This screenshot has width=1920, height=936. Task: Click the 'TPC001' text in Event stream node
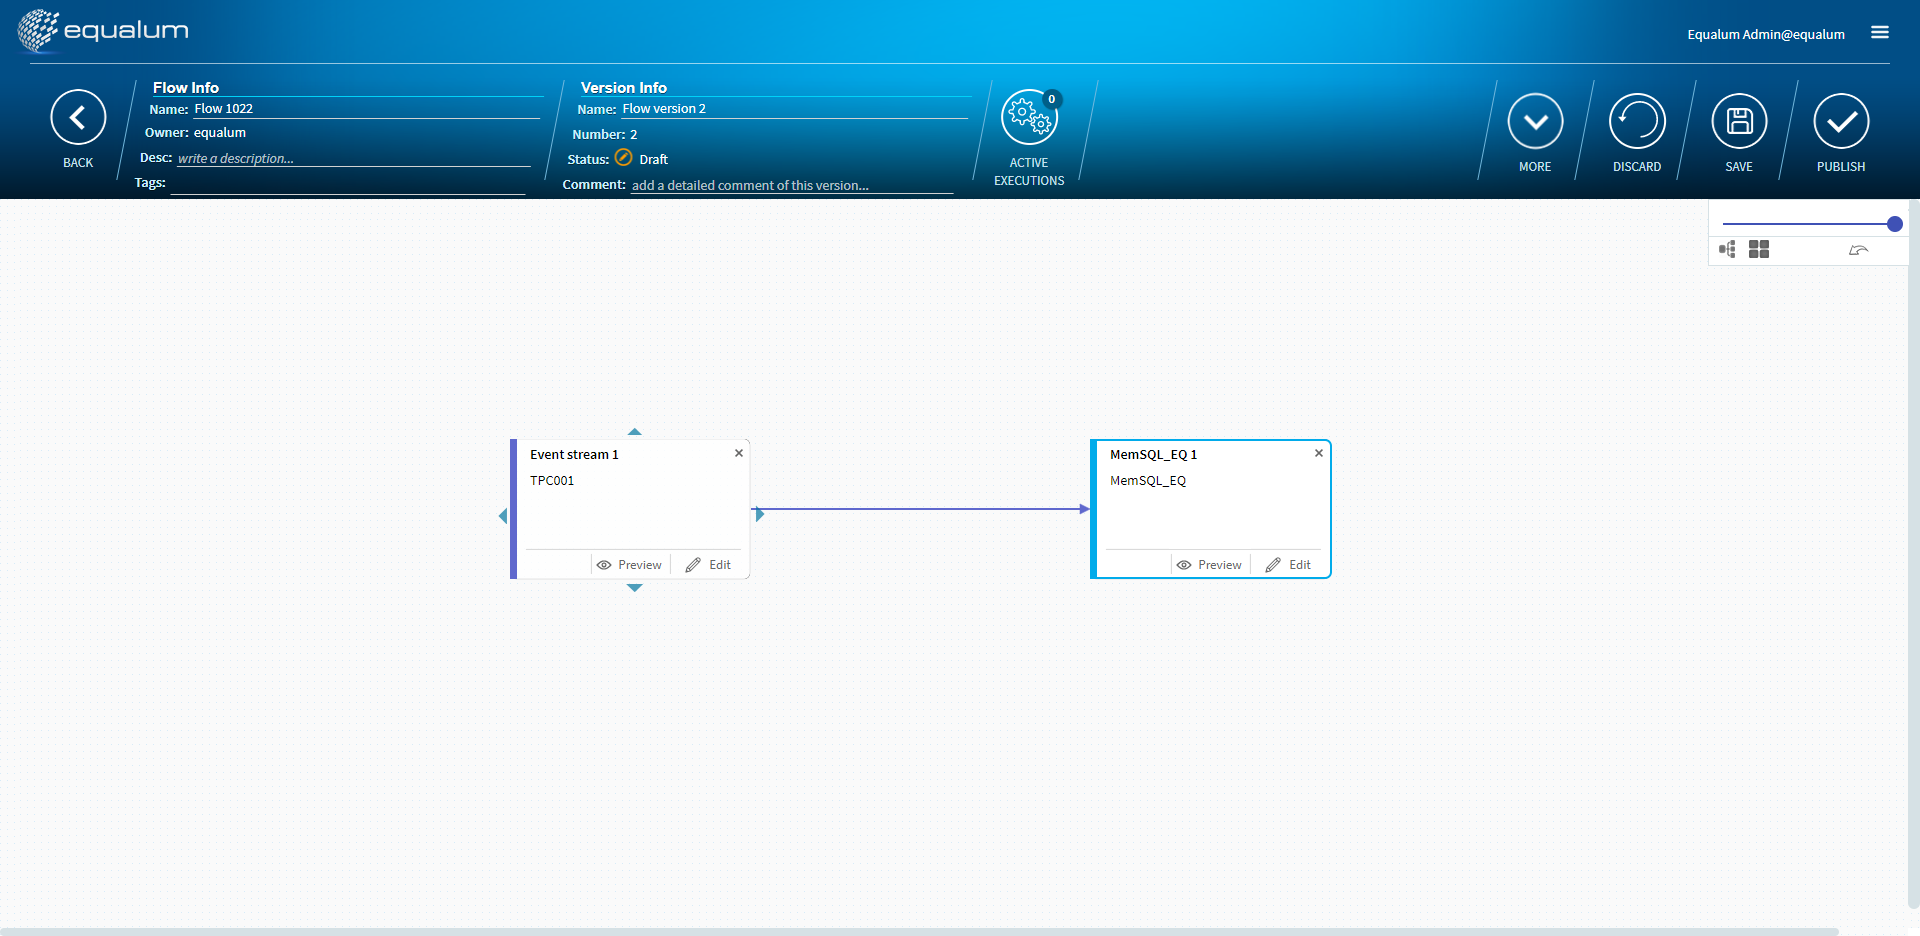coord(552,481)
